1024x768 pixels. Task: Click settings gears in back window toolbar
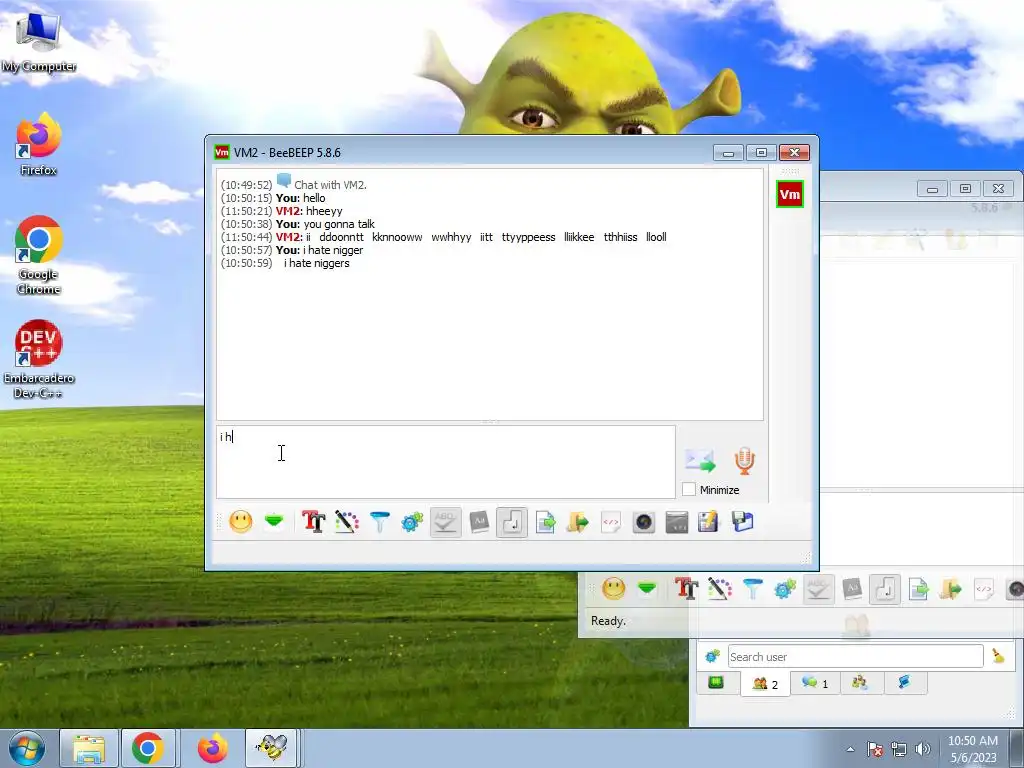tap(785, 588)
